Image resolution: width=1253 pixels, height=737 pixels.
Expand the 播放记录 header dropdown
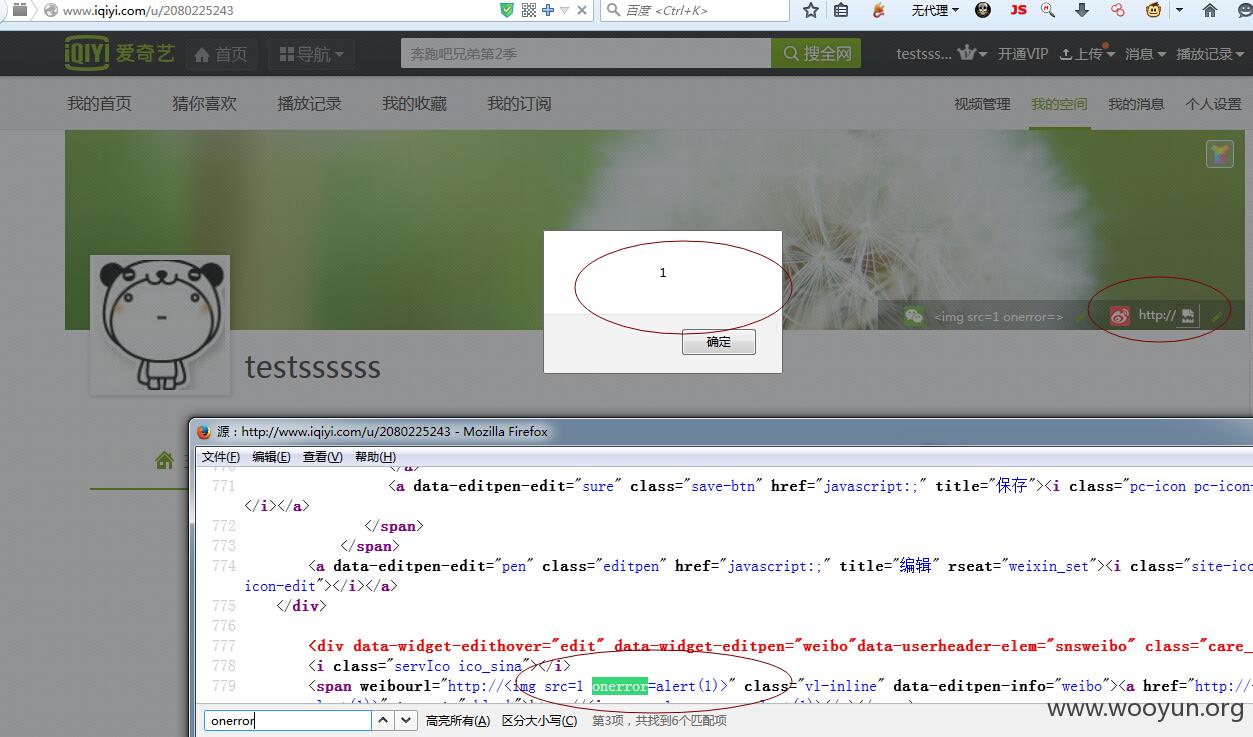tap(1210, 54)
